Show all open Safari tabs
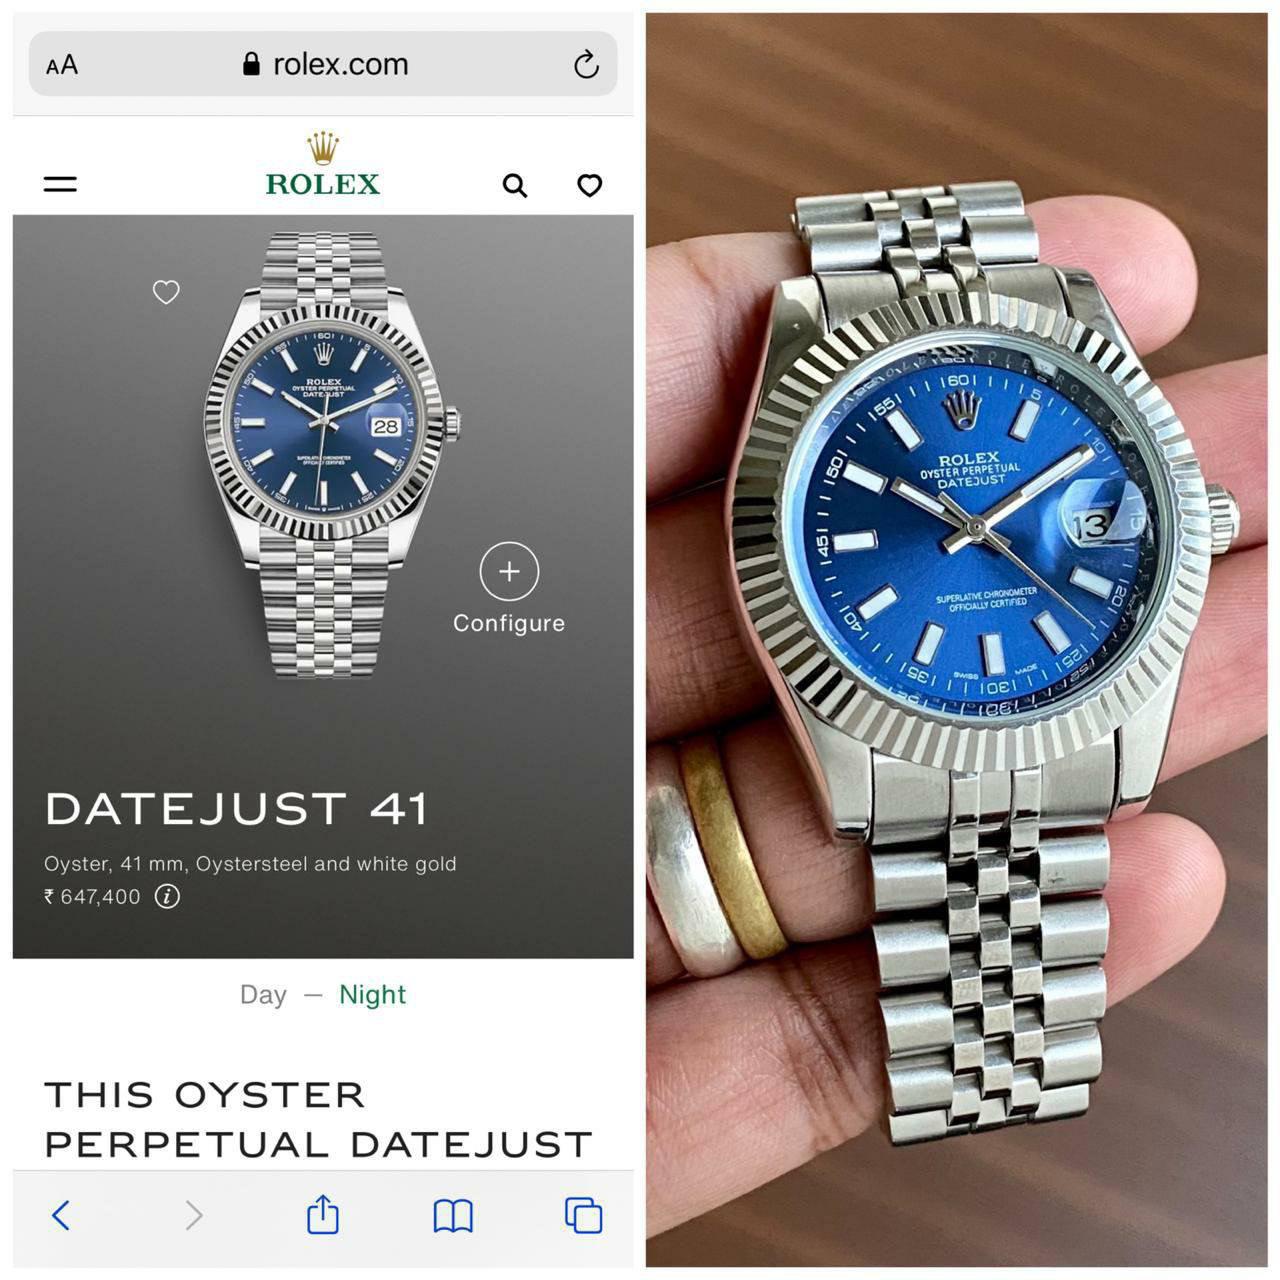 (584, 1215)
